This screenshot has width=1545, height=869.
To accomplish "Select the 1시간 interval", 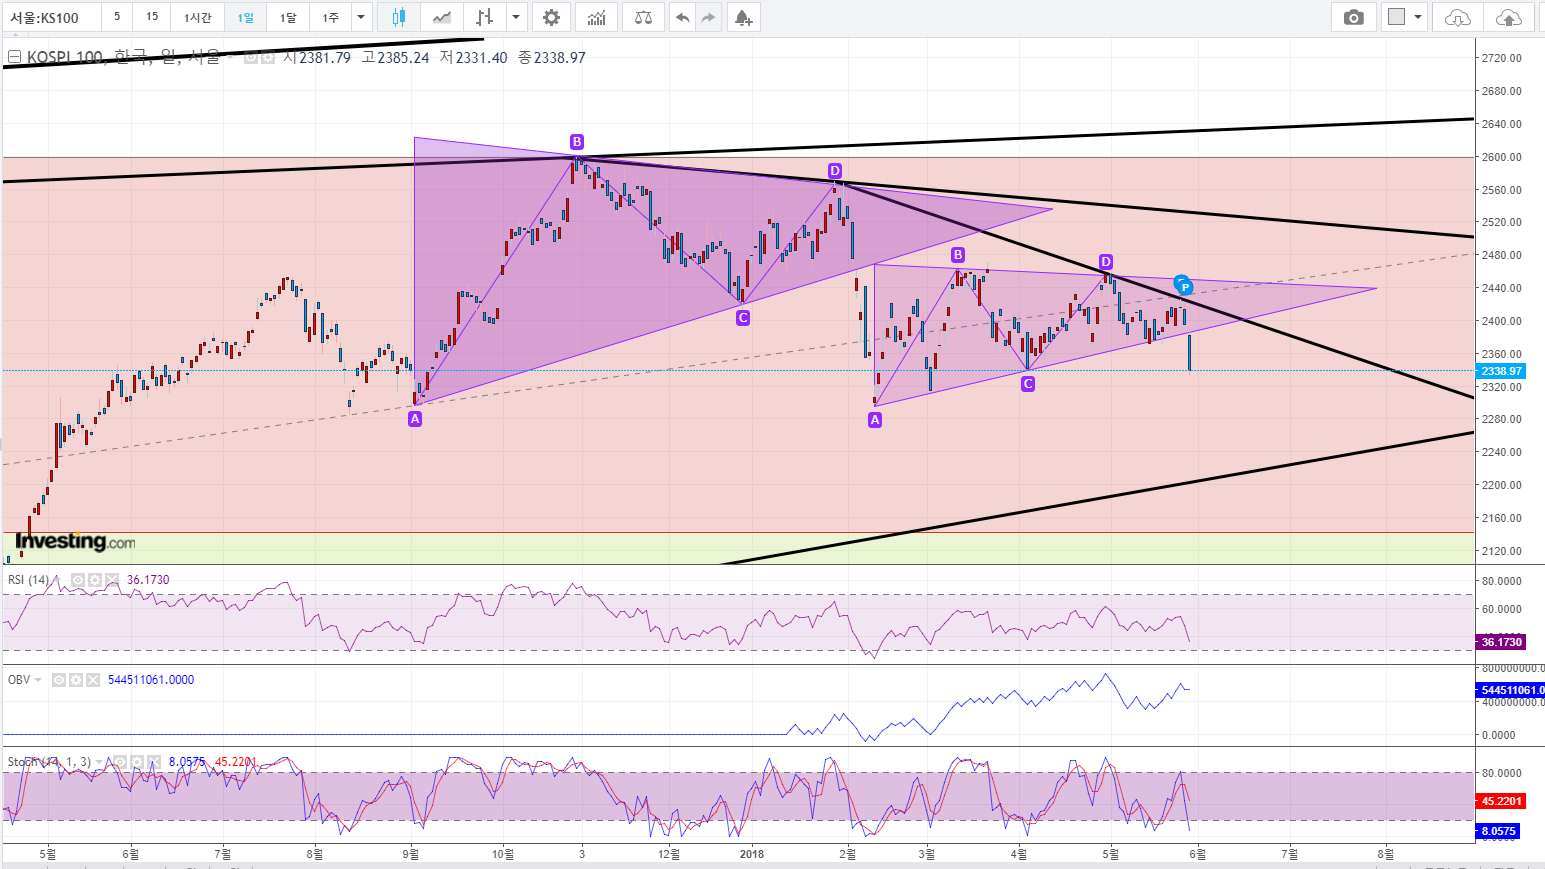I will [x=197, y=17].
